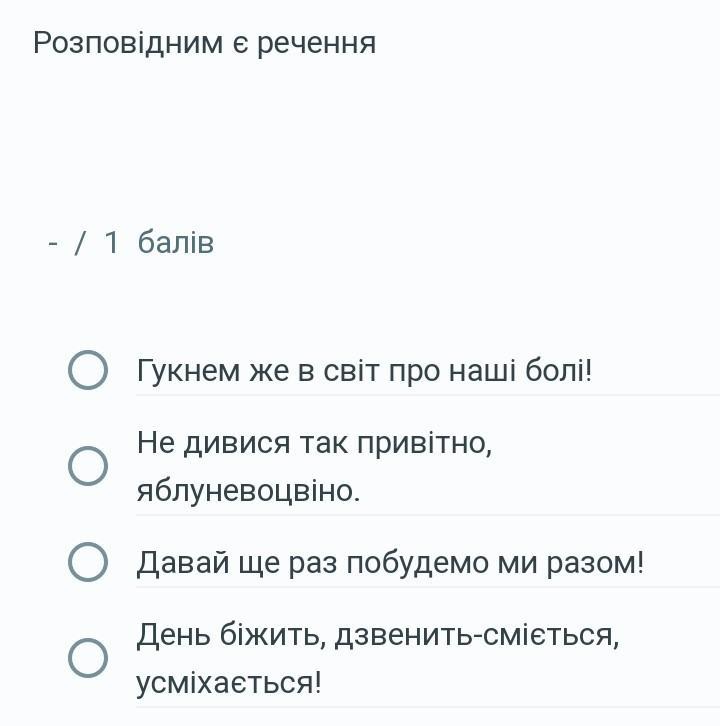Mark the "Давай ще раз побудемо" radio button
The height and width of the screenshot is (726, 720).
click(x=88, y=562)
